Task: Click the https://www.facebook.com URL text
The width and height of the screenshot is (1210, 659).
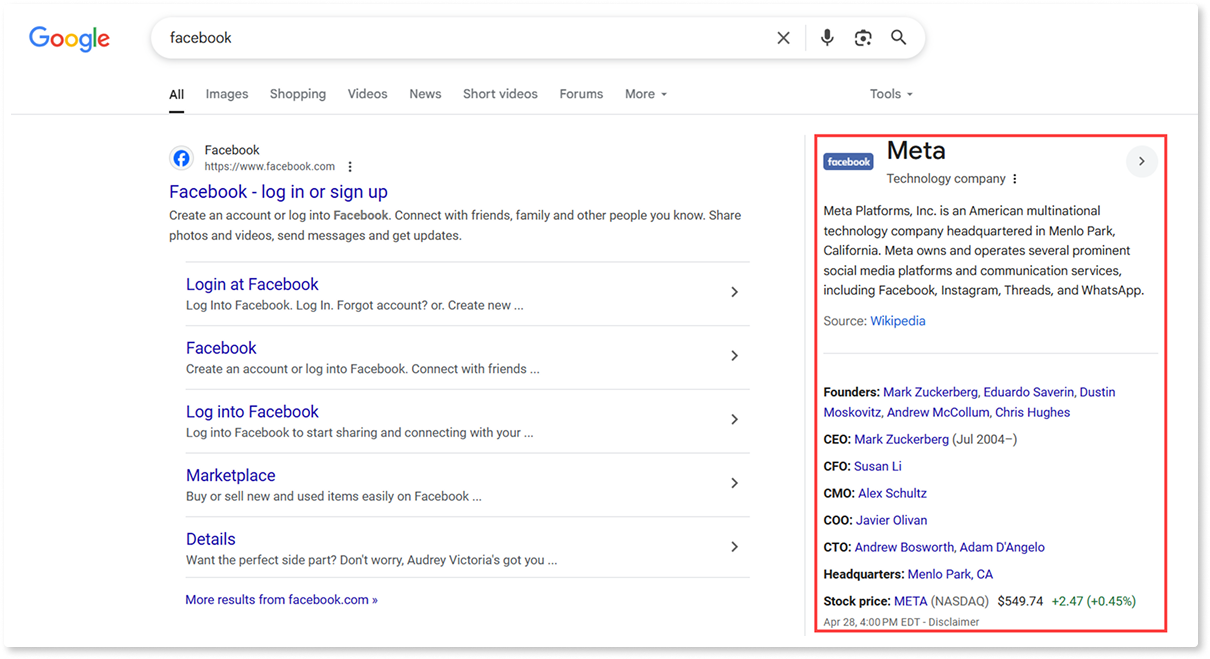Action: (270, 167)
